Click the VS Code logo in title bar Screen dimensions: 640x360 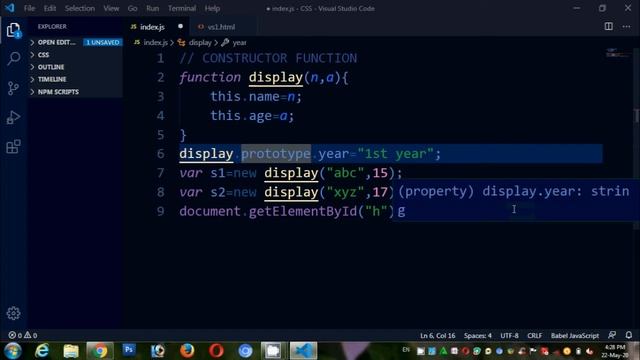point(9,8)
